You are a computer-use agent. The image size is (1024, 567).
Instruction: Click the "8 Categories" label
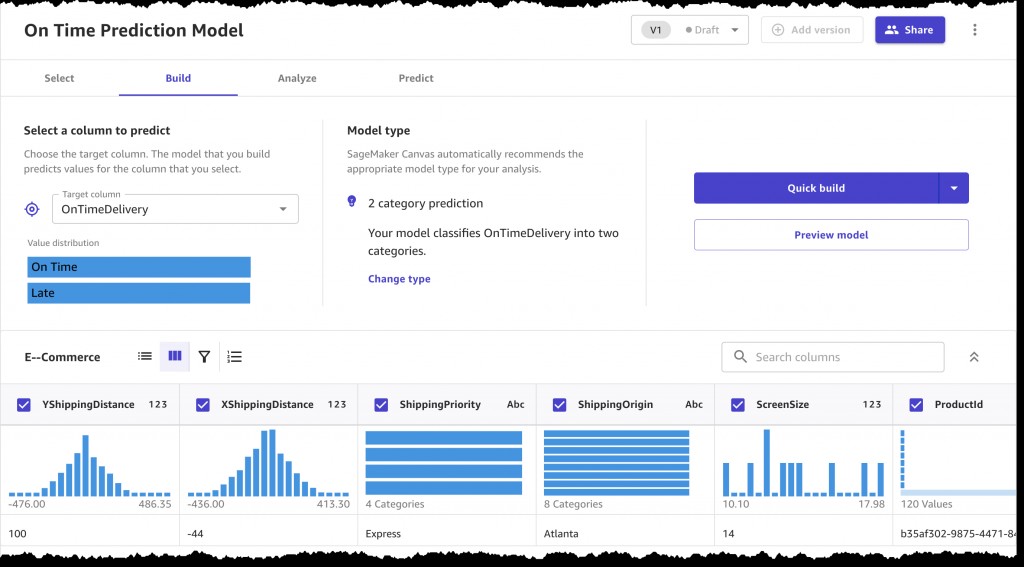pyautogui.click(x=573, y=504)
